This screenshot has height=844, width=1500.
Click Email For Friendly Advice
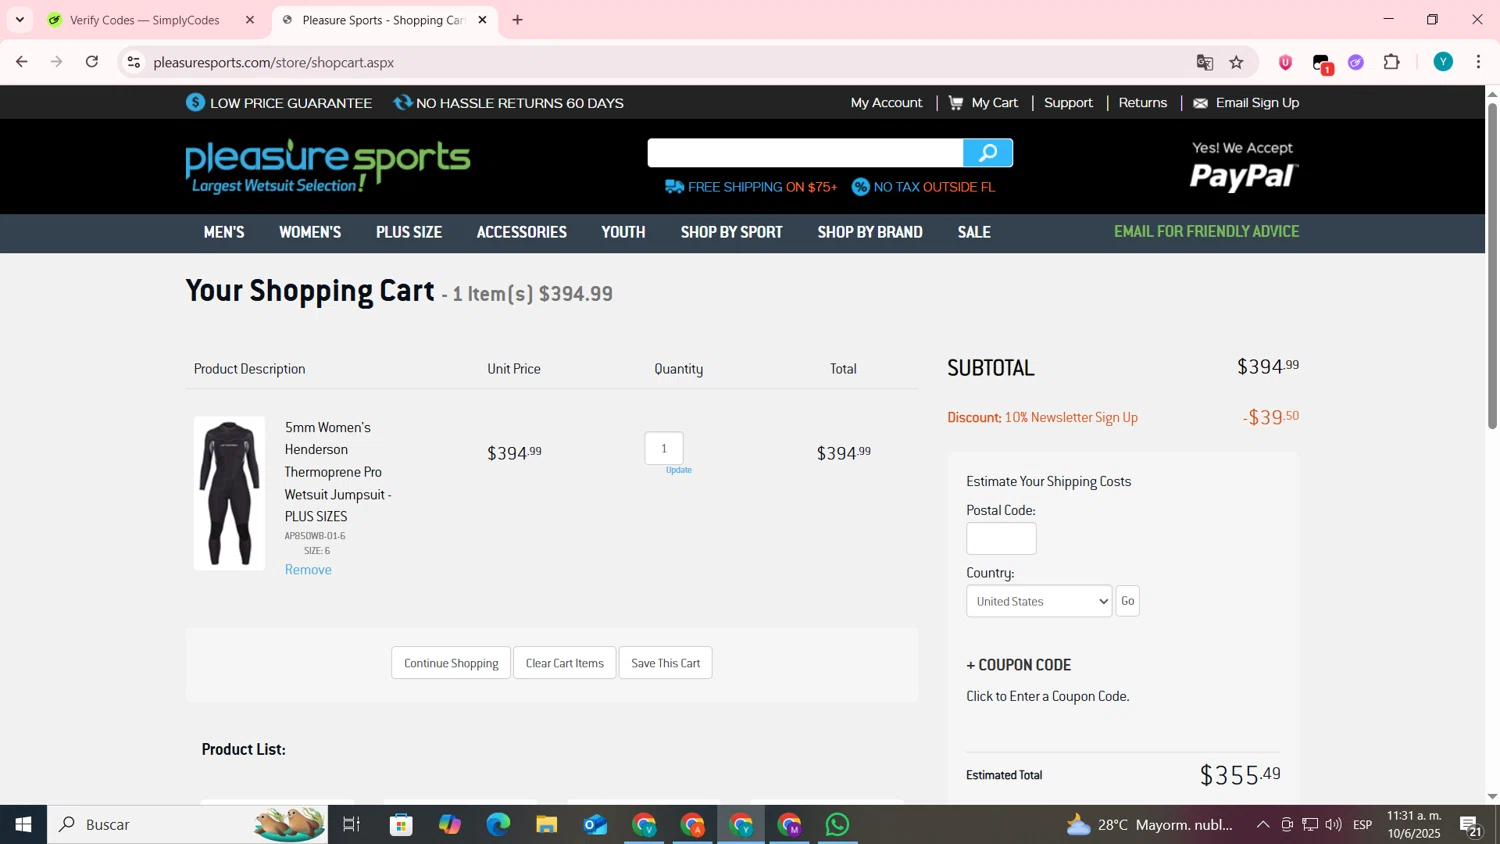(1207, 231)
